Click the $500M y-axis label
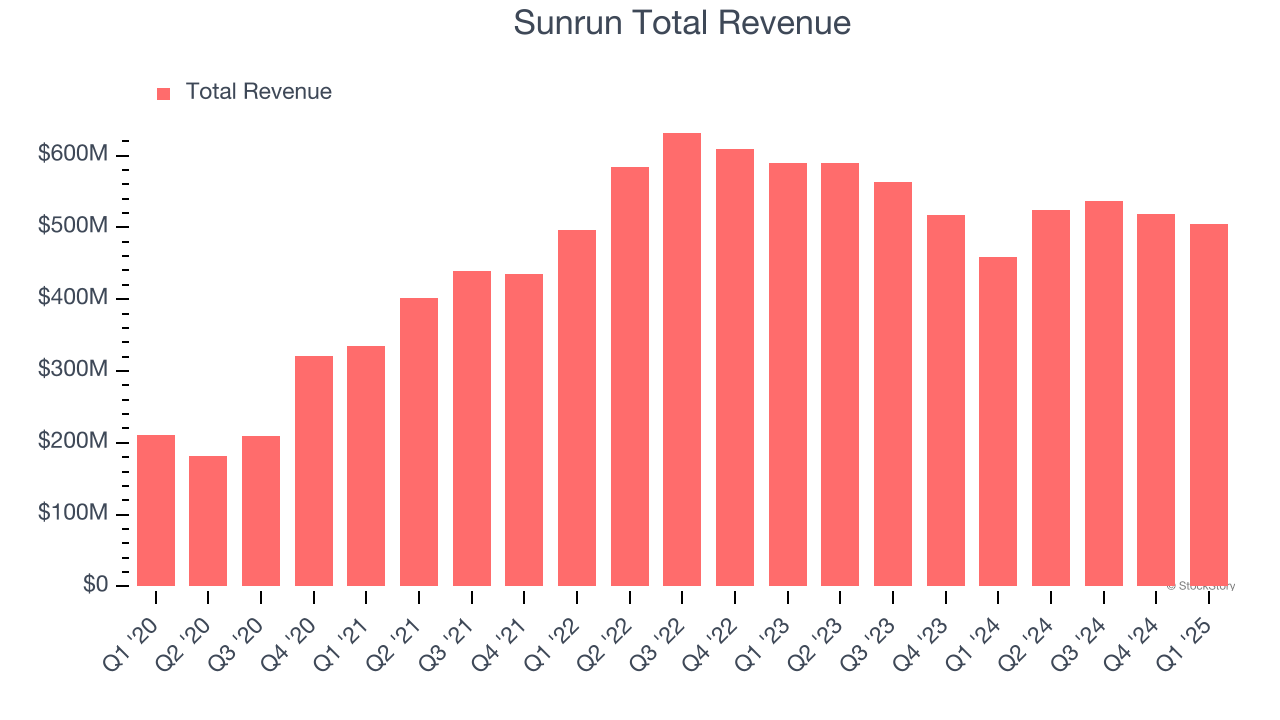 pos(73,227)
